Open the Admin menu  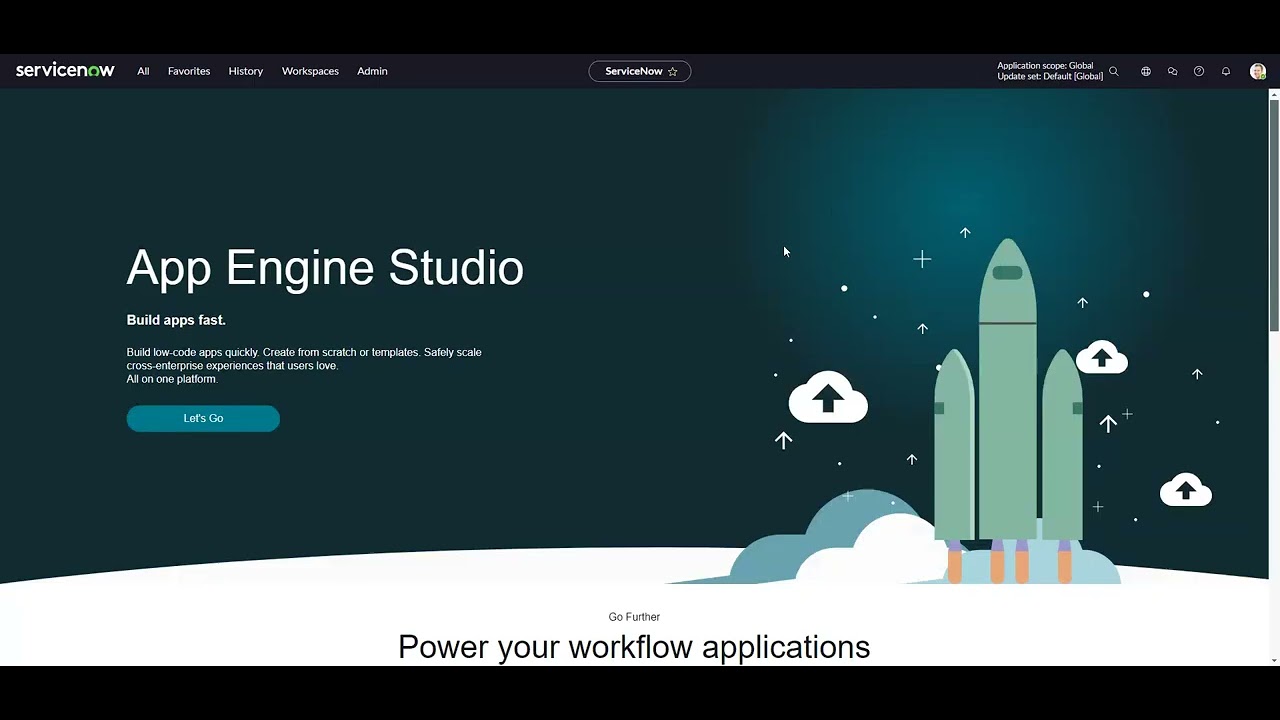point(372,71)
